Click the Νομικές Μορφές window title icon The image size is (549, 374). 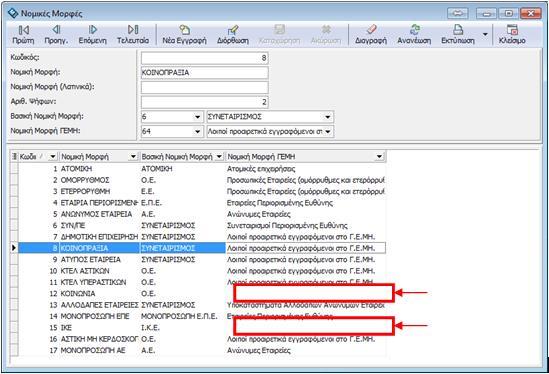click(13, 13)
